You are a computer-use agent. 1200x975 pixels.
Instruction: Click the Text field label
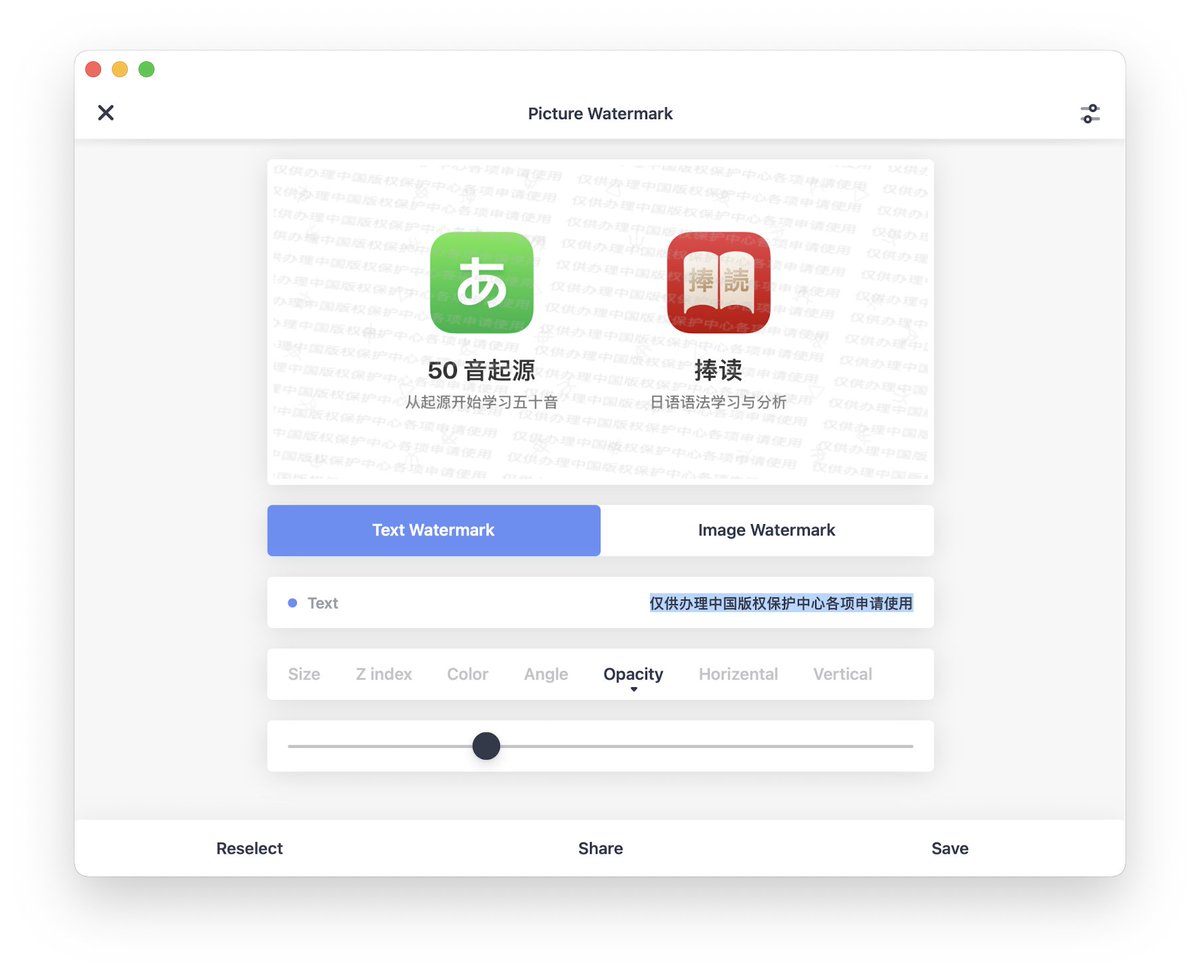pyautogui.click(x=323, y=603)
